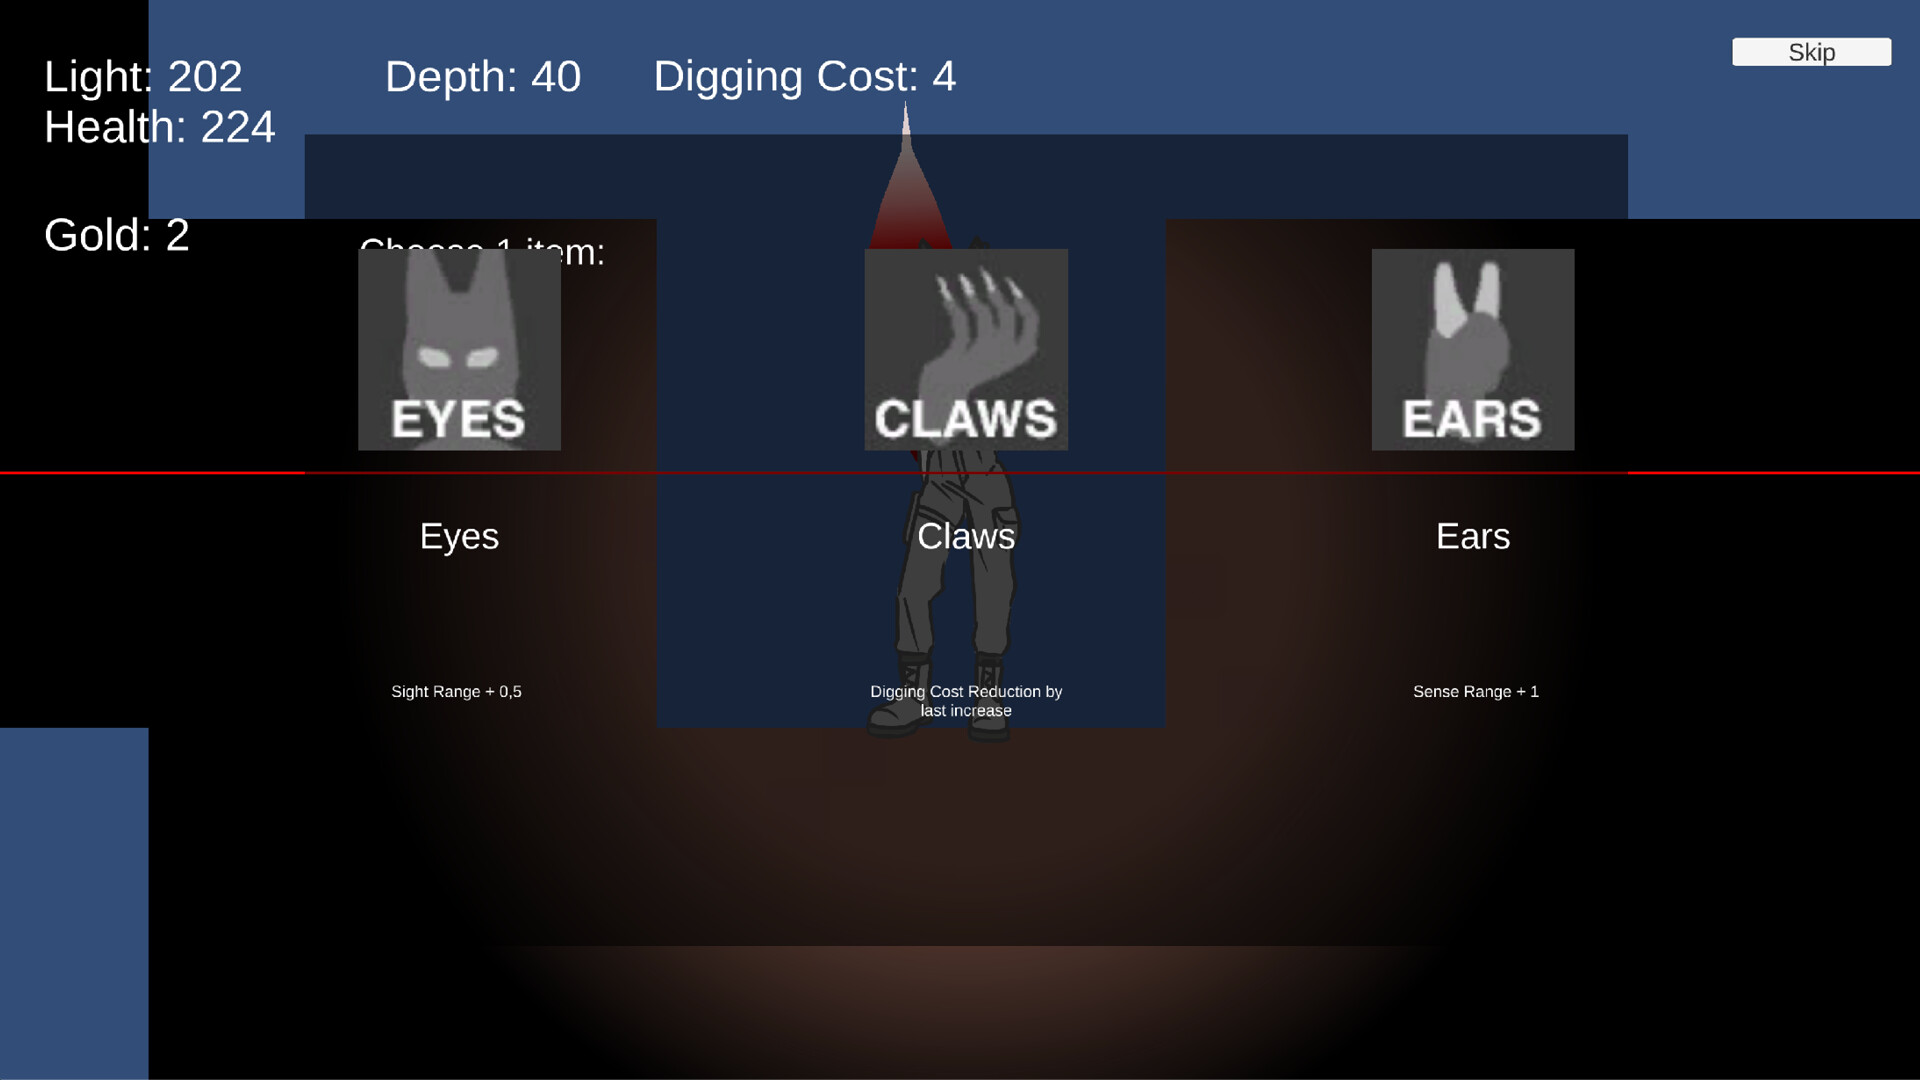Click the Sight Range + 0,5 description
The height and width of the screenshot is (1080, 1920).
point(456,692)
